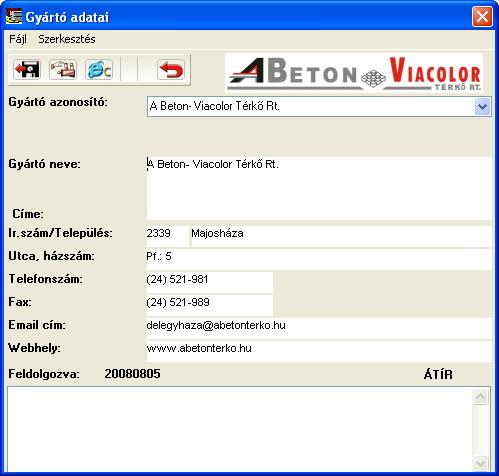
Task: Open the Szerkesztés menu
Action: [x=67, y=39]
